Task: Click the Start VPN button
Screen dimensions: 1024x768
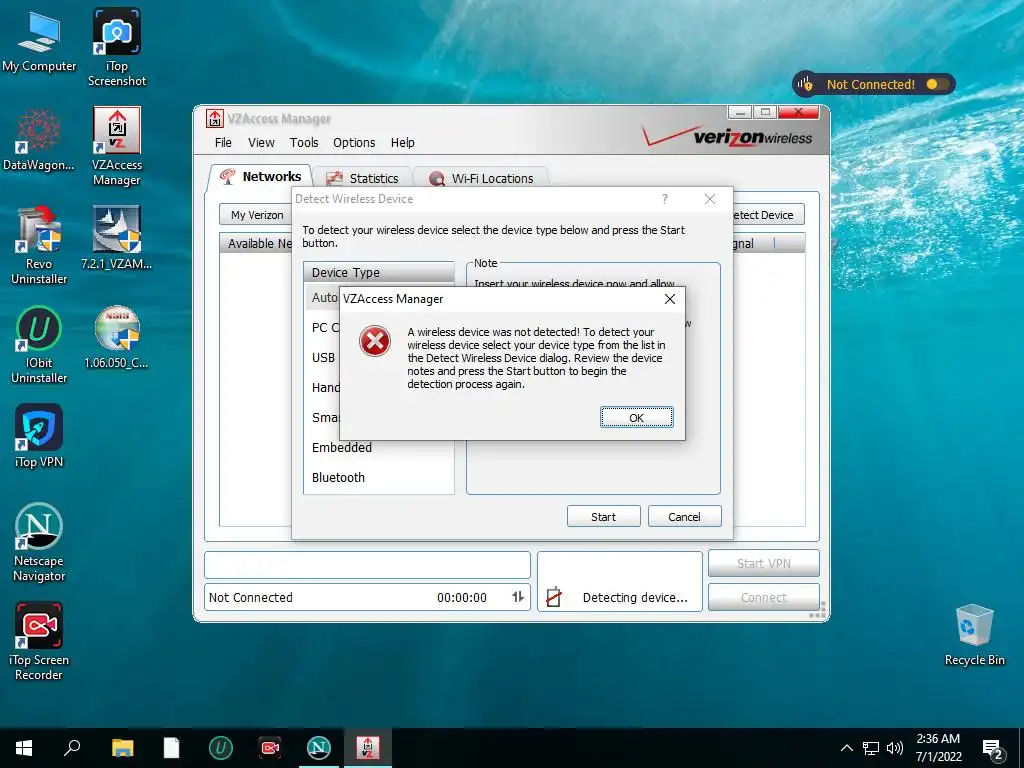Action: [x=763, y=563]
